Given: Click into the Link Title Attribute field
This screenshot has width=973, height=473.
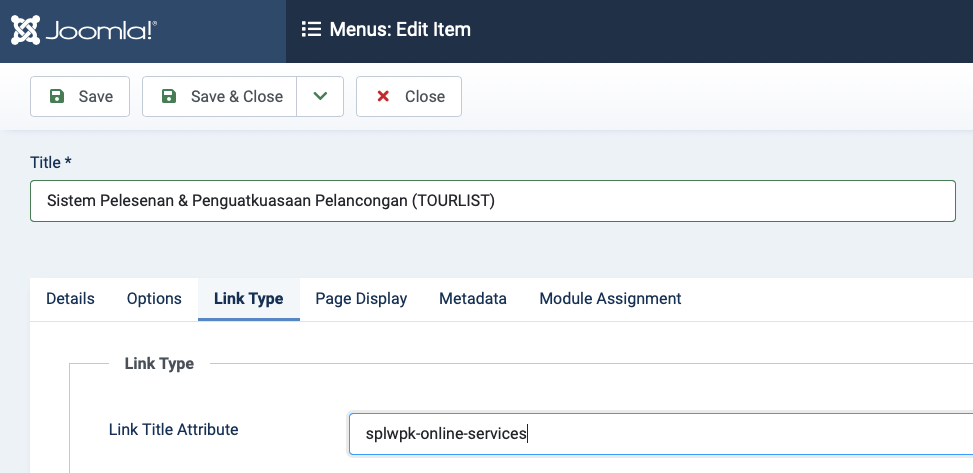Looking at the screenshot, I should pyautogui.click(x=660, y=434).
